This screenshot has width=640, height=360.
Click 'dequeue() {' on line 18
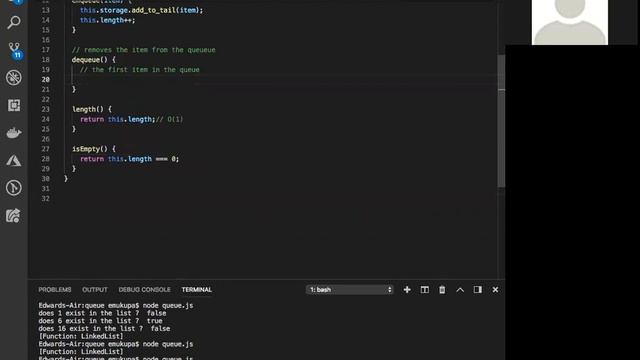click(93, 60)
